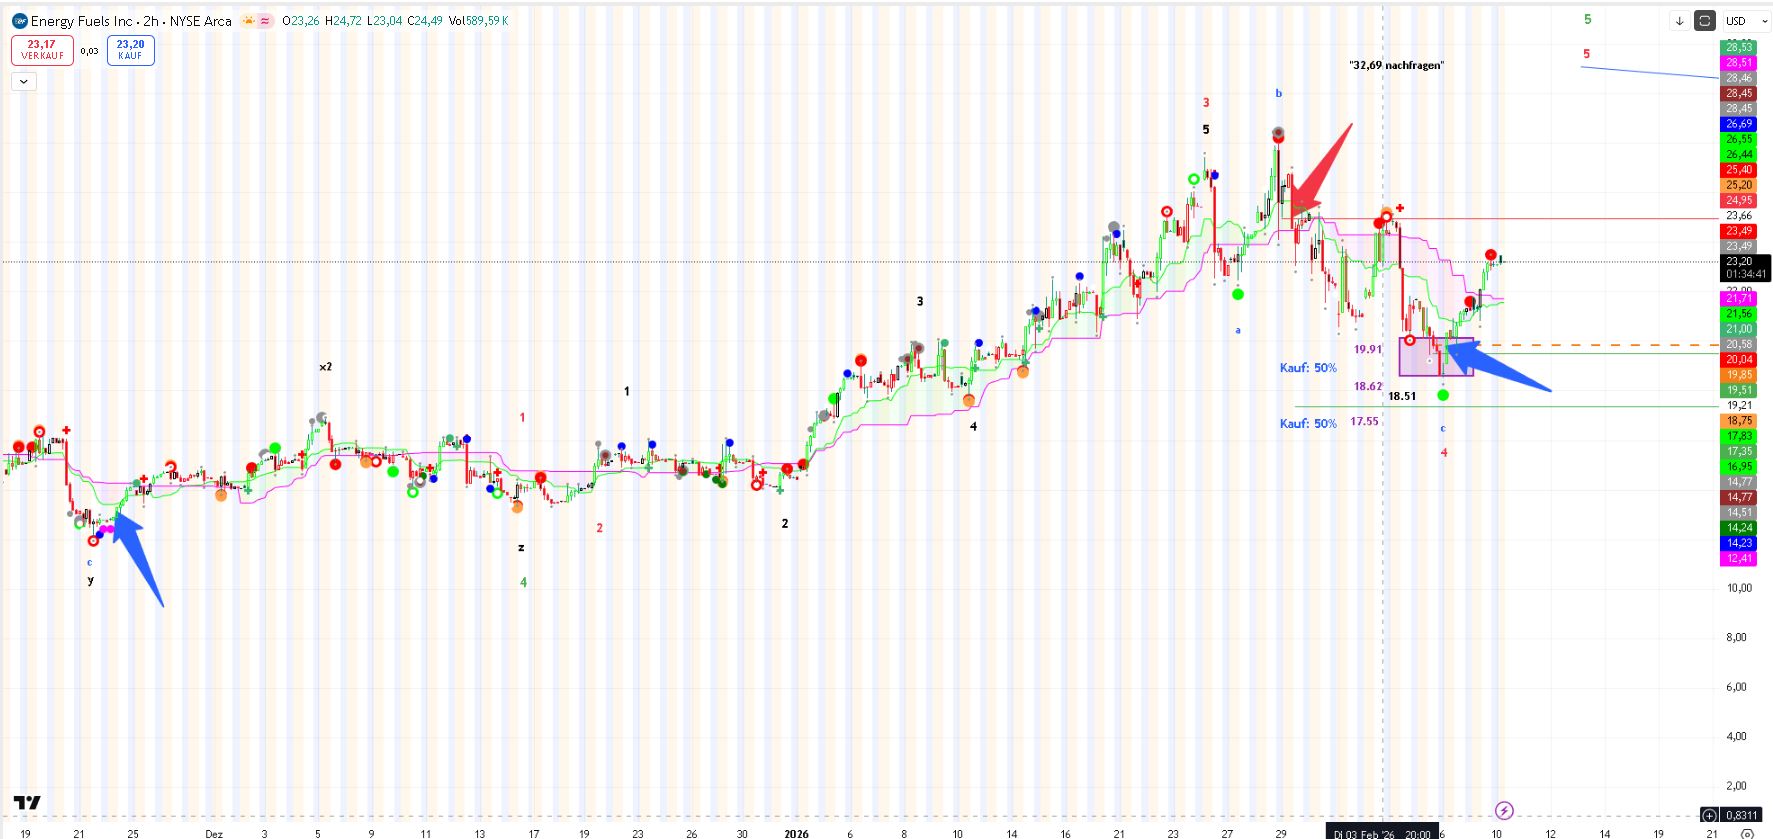The width and height of the screenshot is (1773, 839).
Task: Click the 2026 label on time axis
Action: pos(796,833)
